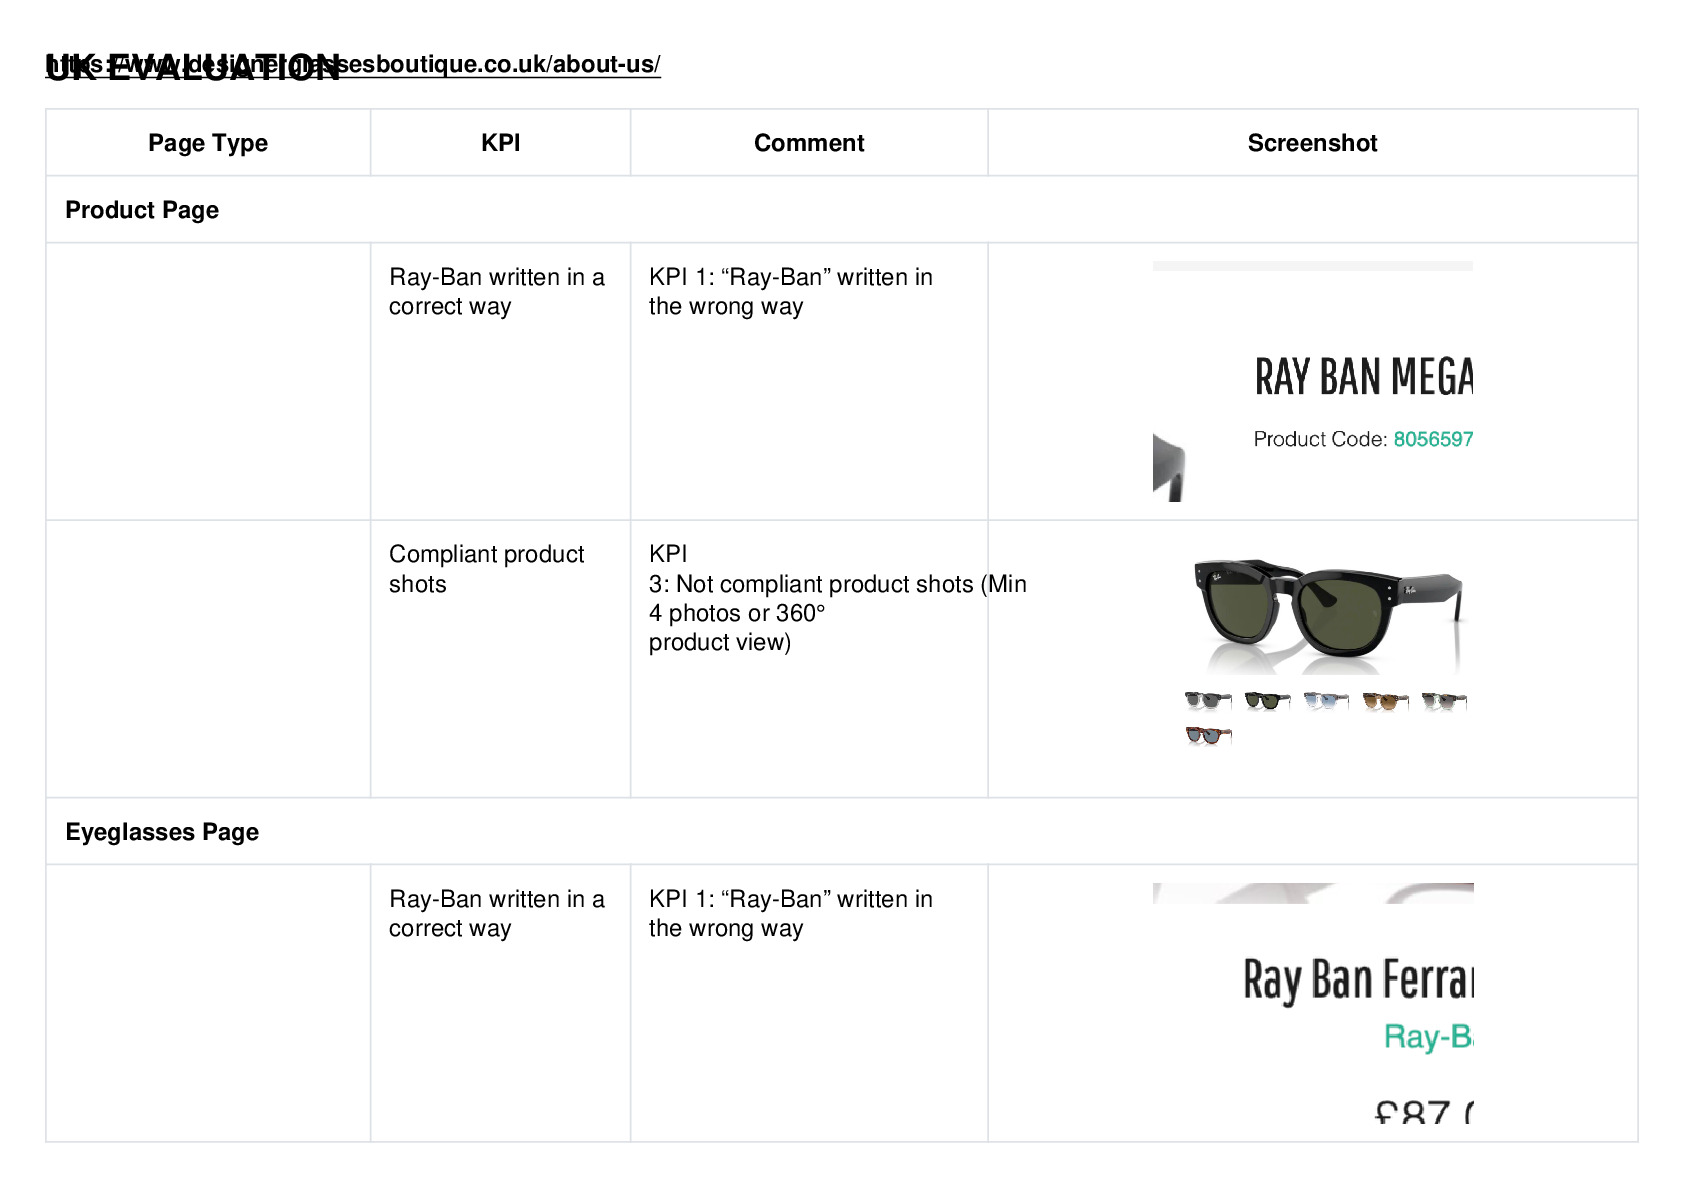Click the RAY BAN MEGA product title
The height and width of the screenshot is (1191, 1684).
[1364, 378]
